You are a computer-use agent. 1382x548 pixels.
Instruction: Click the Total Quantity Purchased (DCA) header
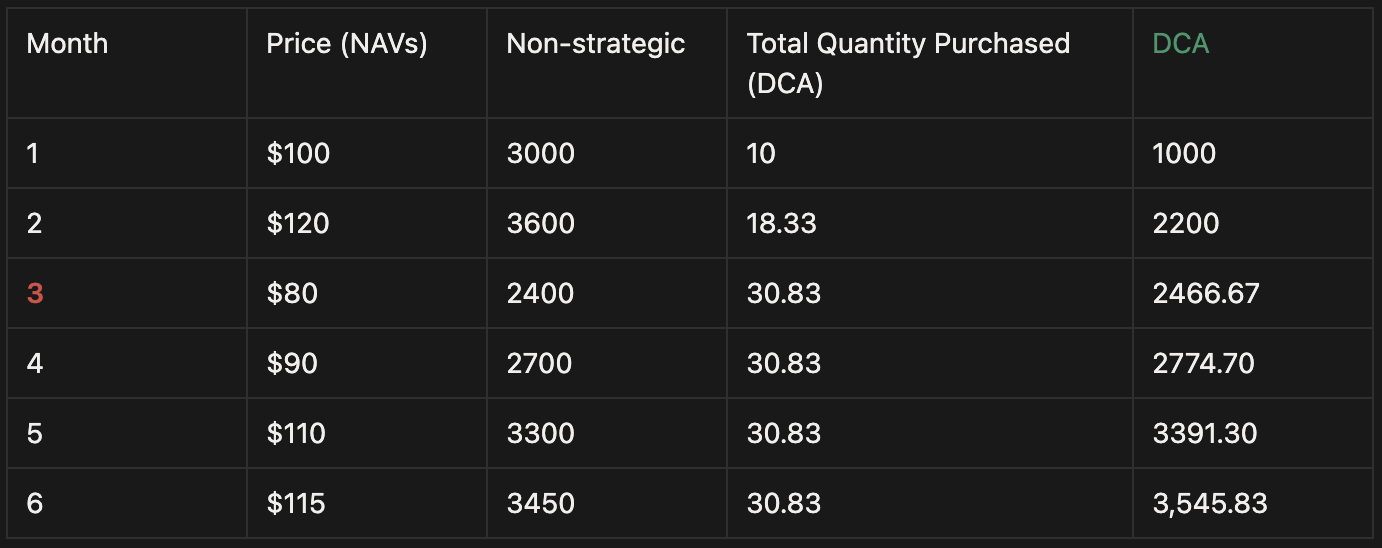908,64
